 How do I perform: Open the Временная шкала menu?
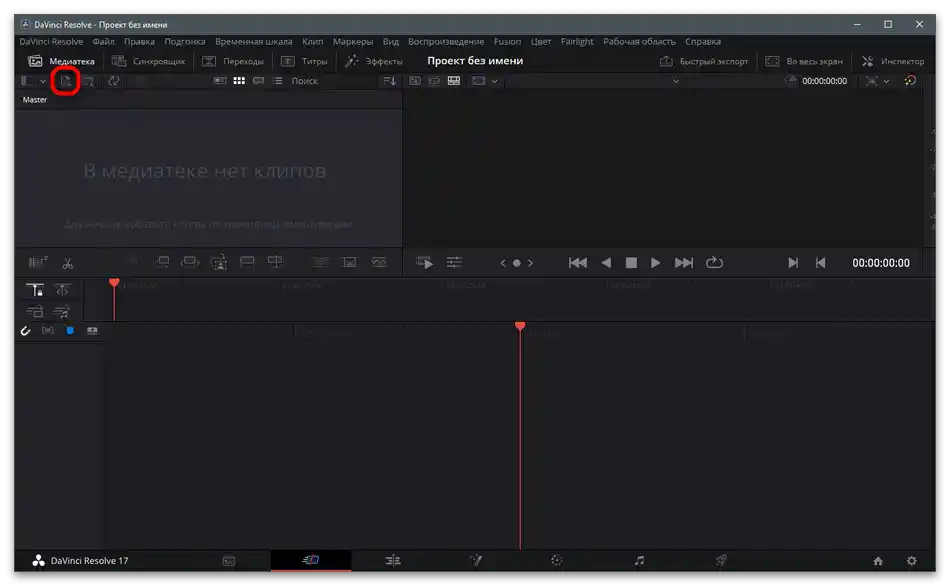click(253, 42)
